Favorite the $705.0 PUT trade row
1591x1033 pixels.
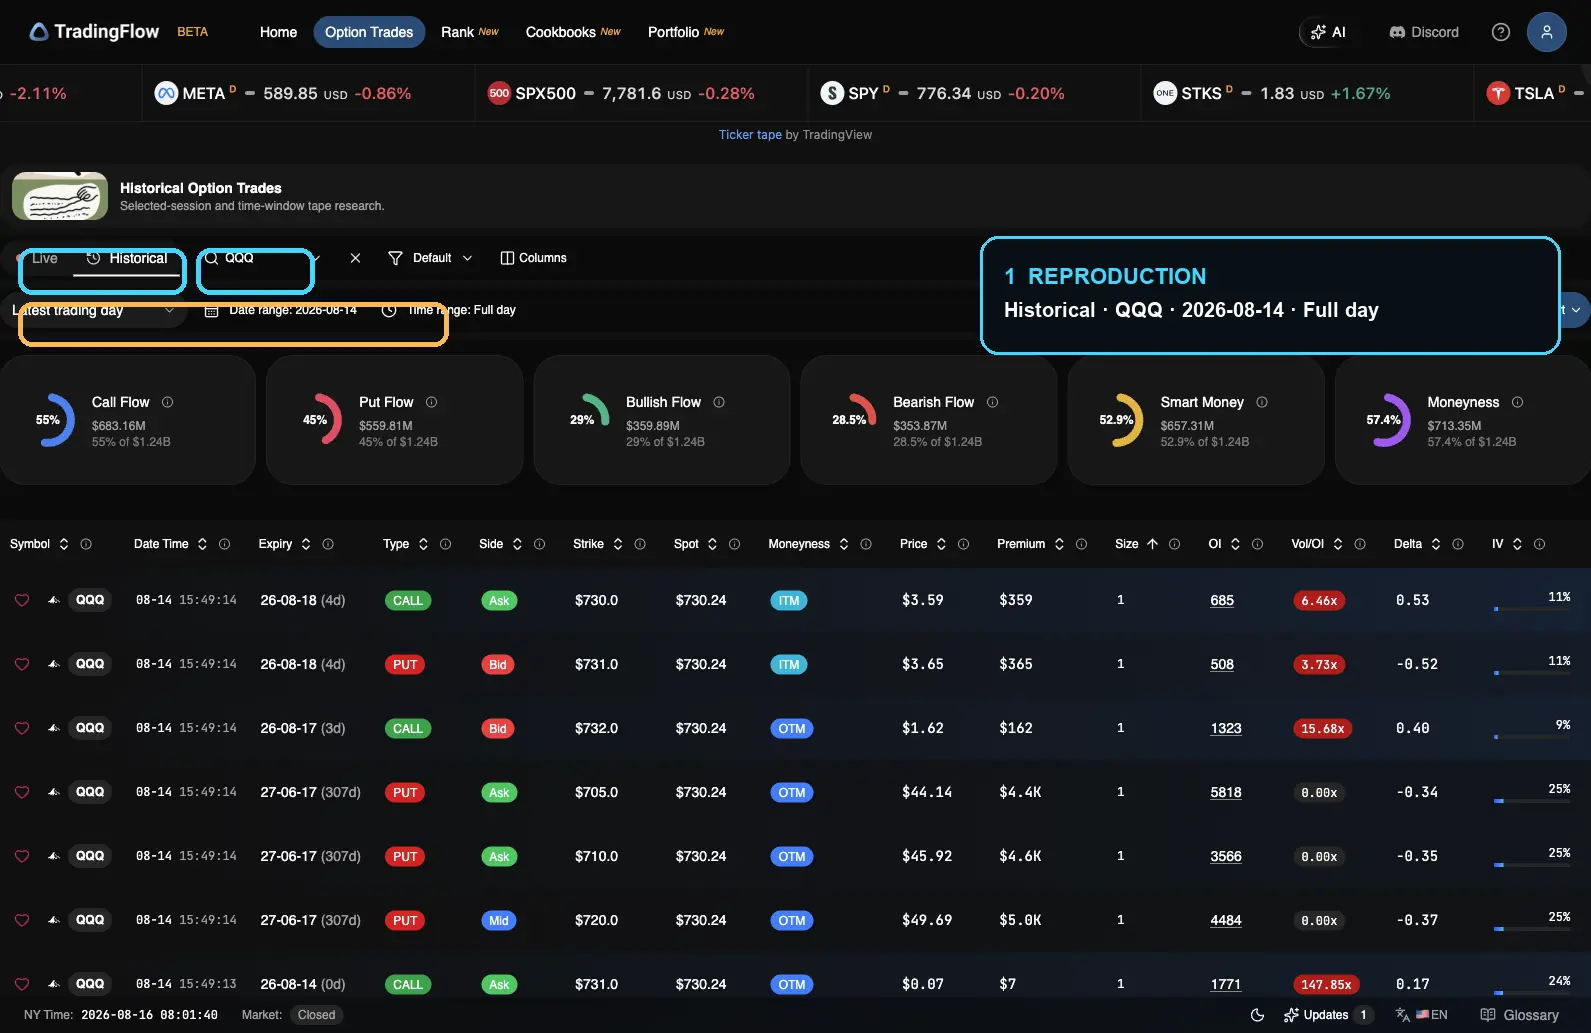click(x=22, y=792)
